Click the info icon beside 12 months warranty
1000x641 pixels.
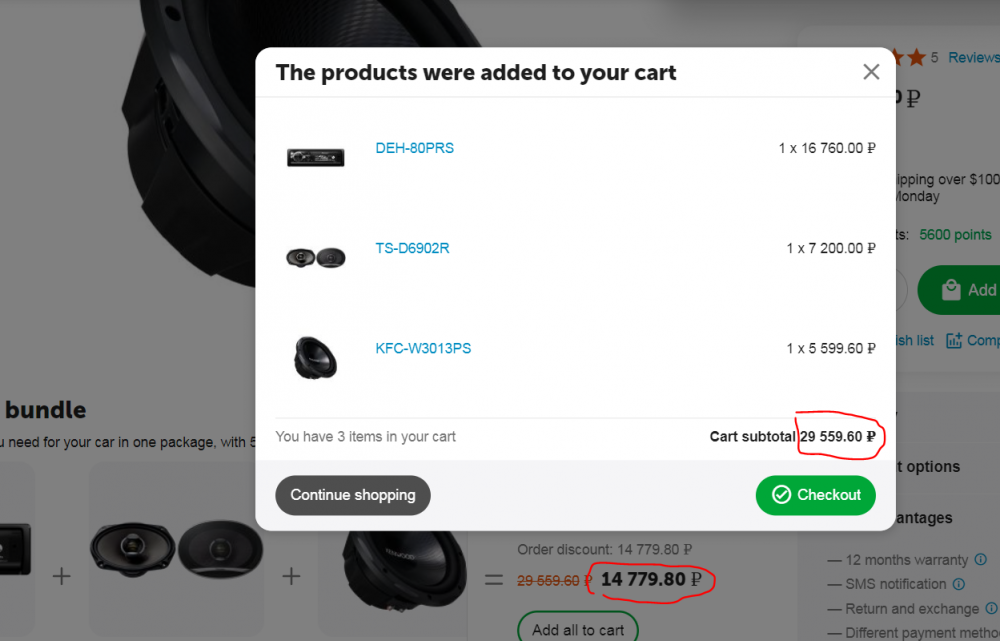[980, 560]
